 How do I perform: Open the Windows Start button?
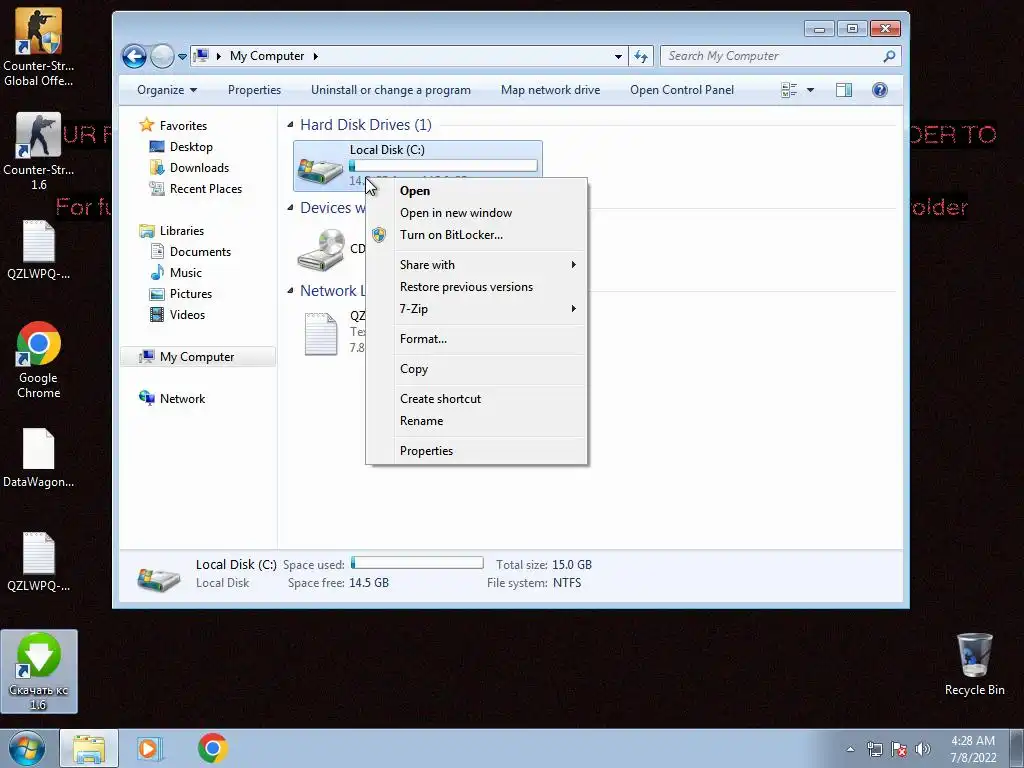click(27, 748)
